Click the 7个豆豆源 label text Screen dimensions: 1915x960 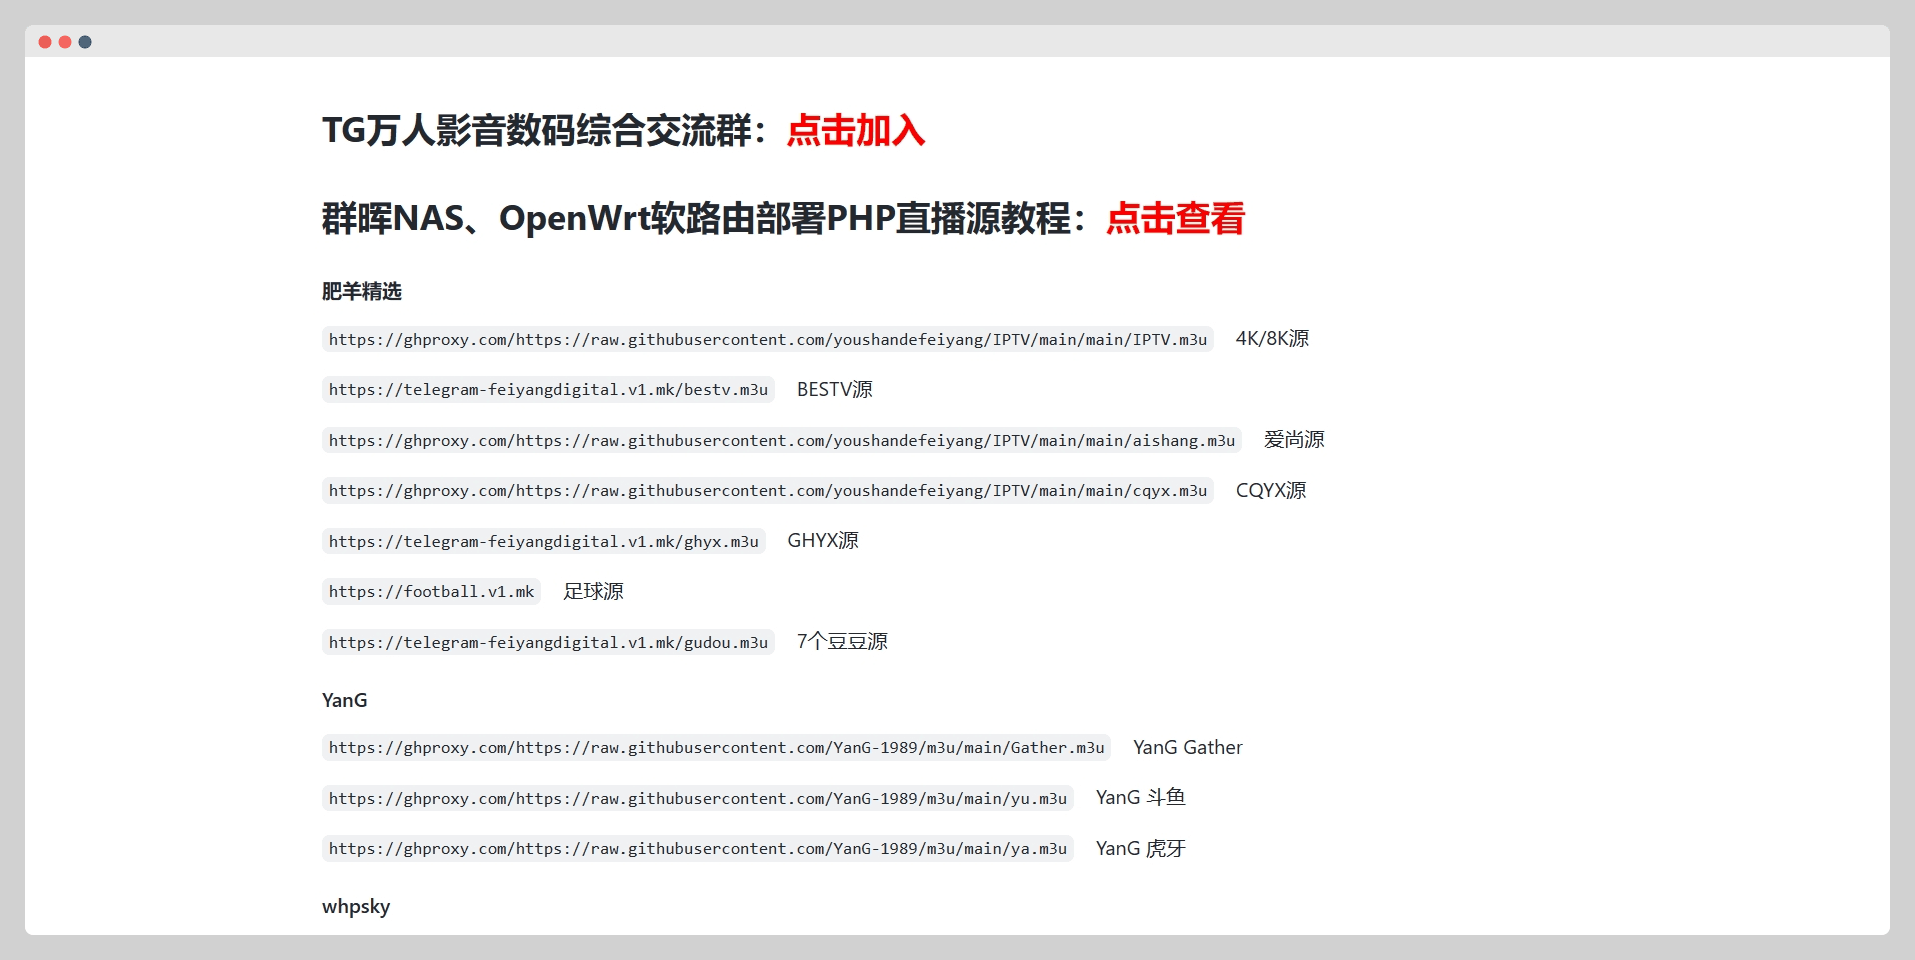point(842,642)
